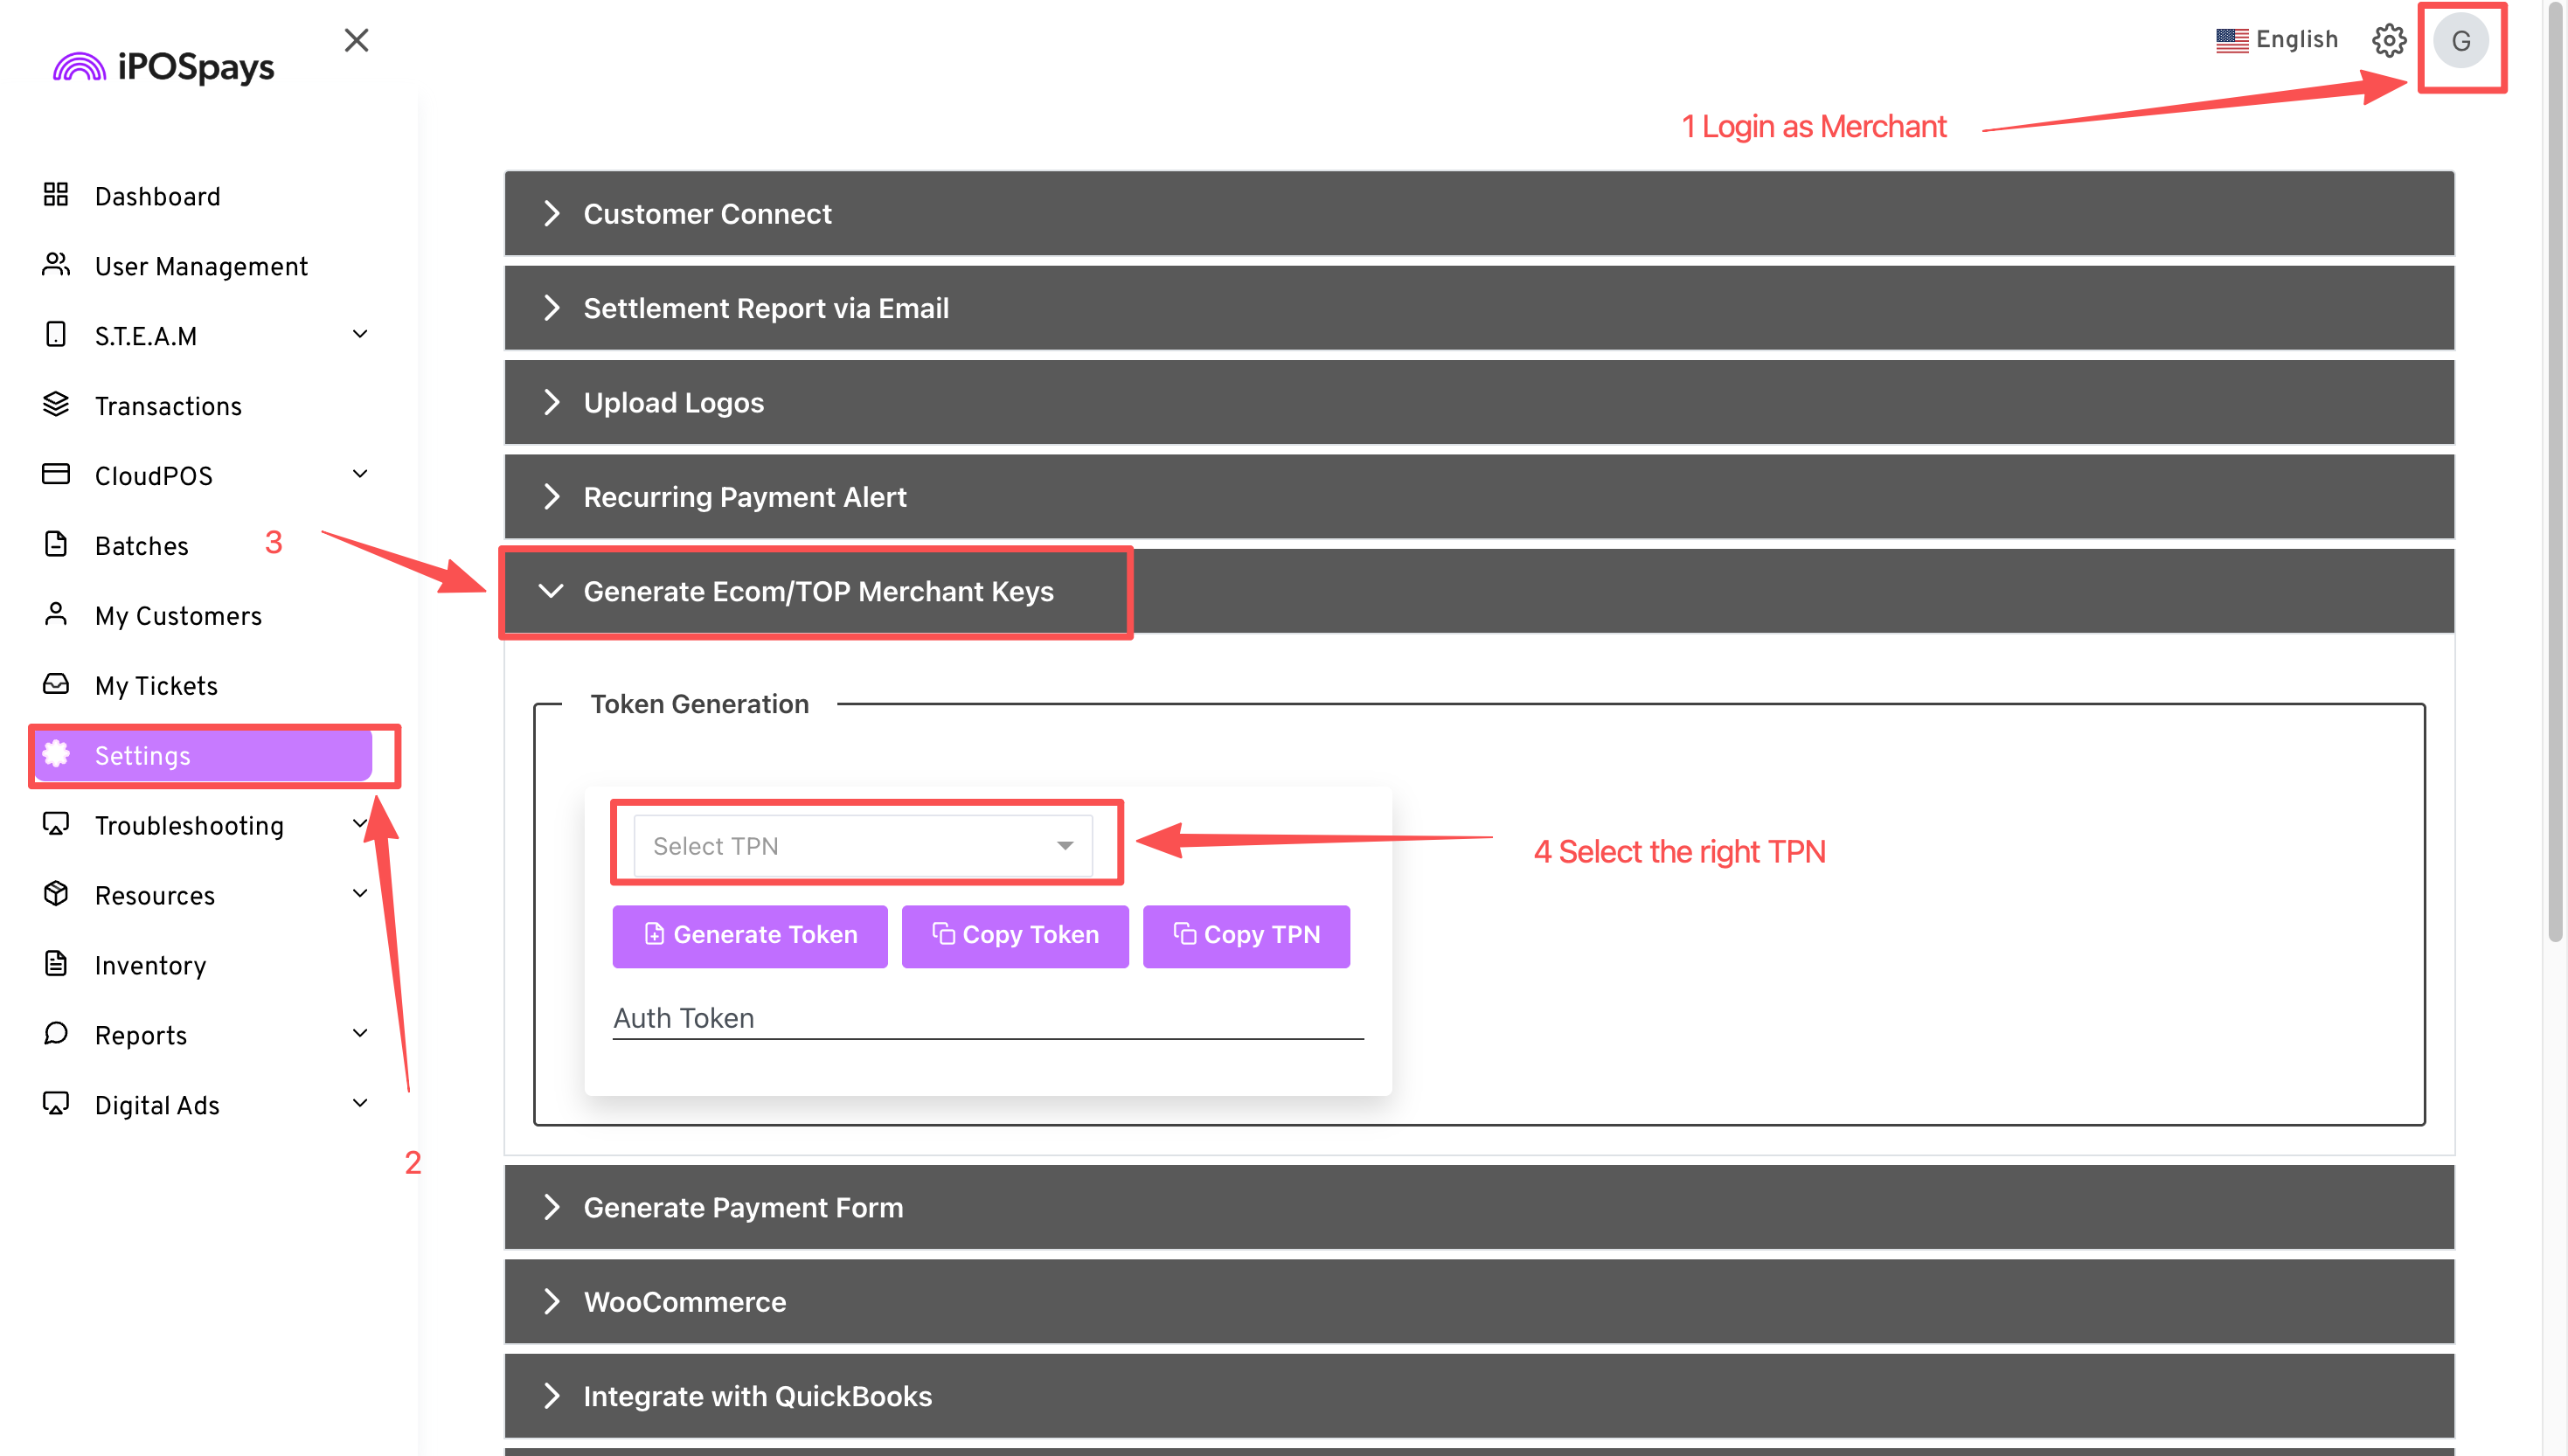Image resolution: width=2568 pixels, height=1456 pixels.
Task: Click the Generate Token button
Action: click(x=749, y=935)
